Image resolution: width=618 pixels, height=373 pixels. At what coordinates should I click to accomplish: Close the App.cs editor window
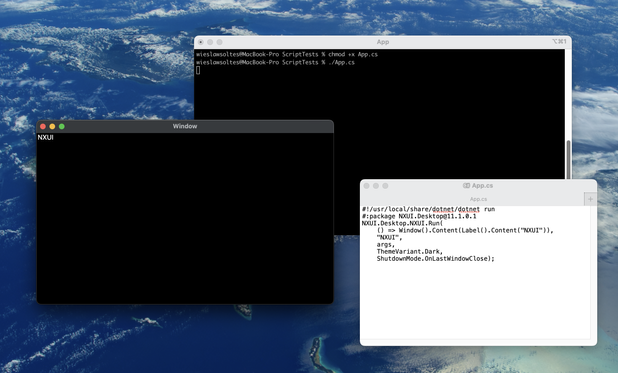pyautogui.click(x=367, y=186)
